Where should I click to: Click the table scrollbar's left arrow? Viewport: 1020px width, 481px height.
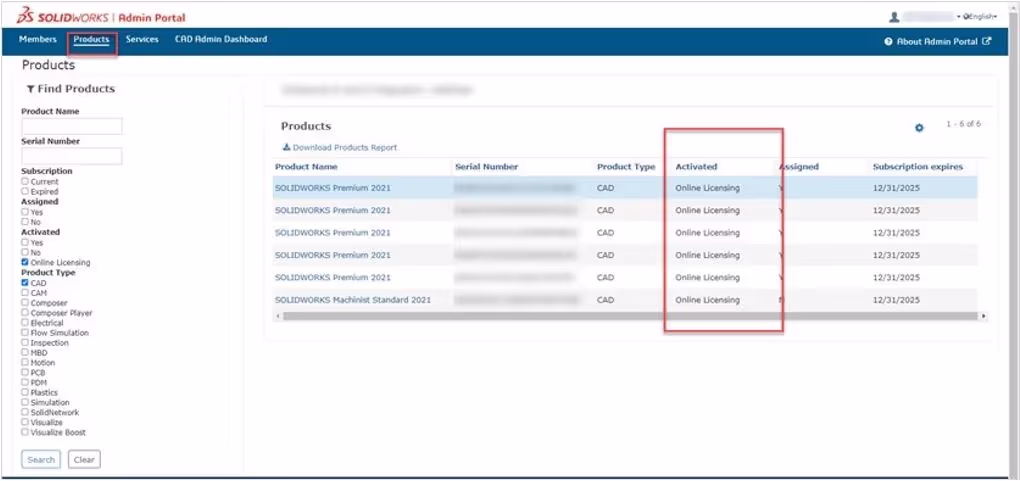[x=278, y=316]
